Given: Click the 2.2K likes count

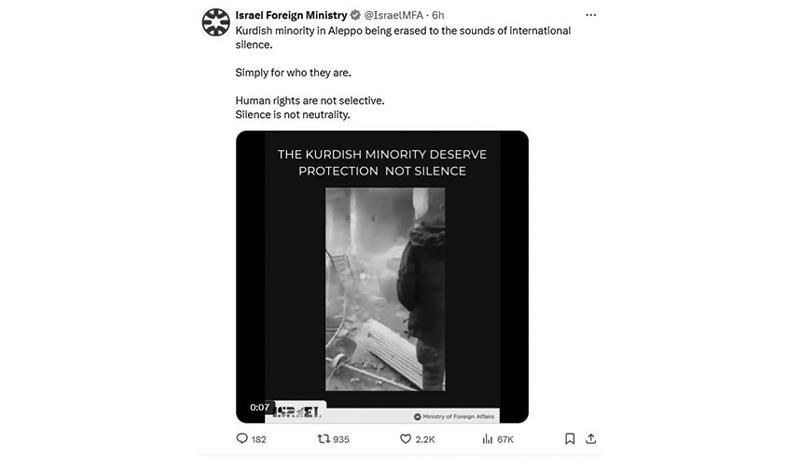Looking at the screenshot, I should (425, 439).
